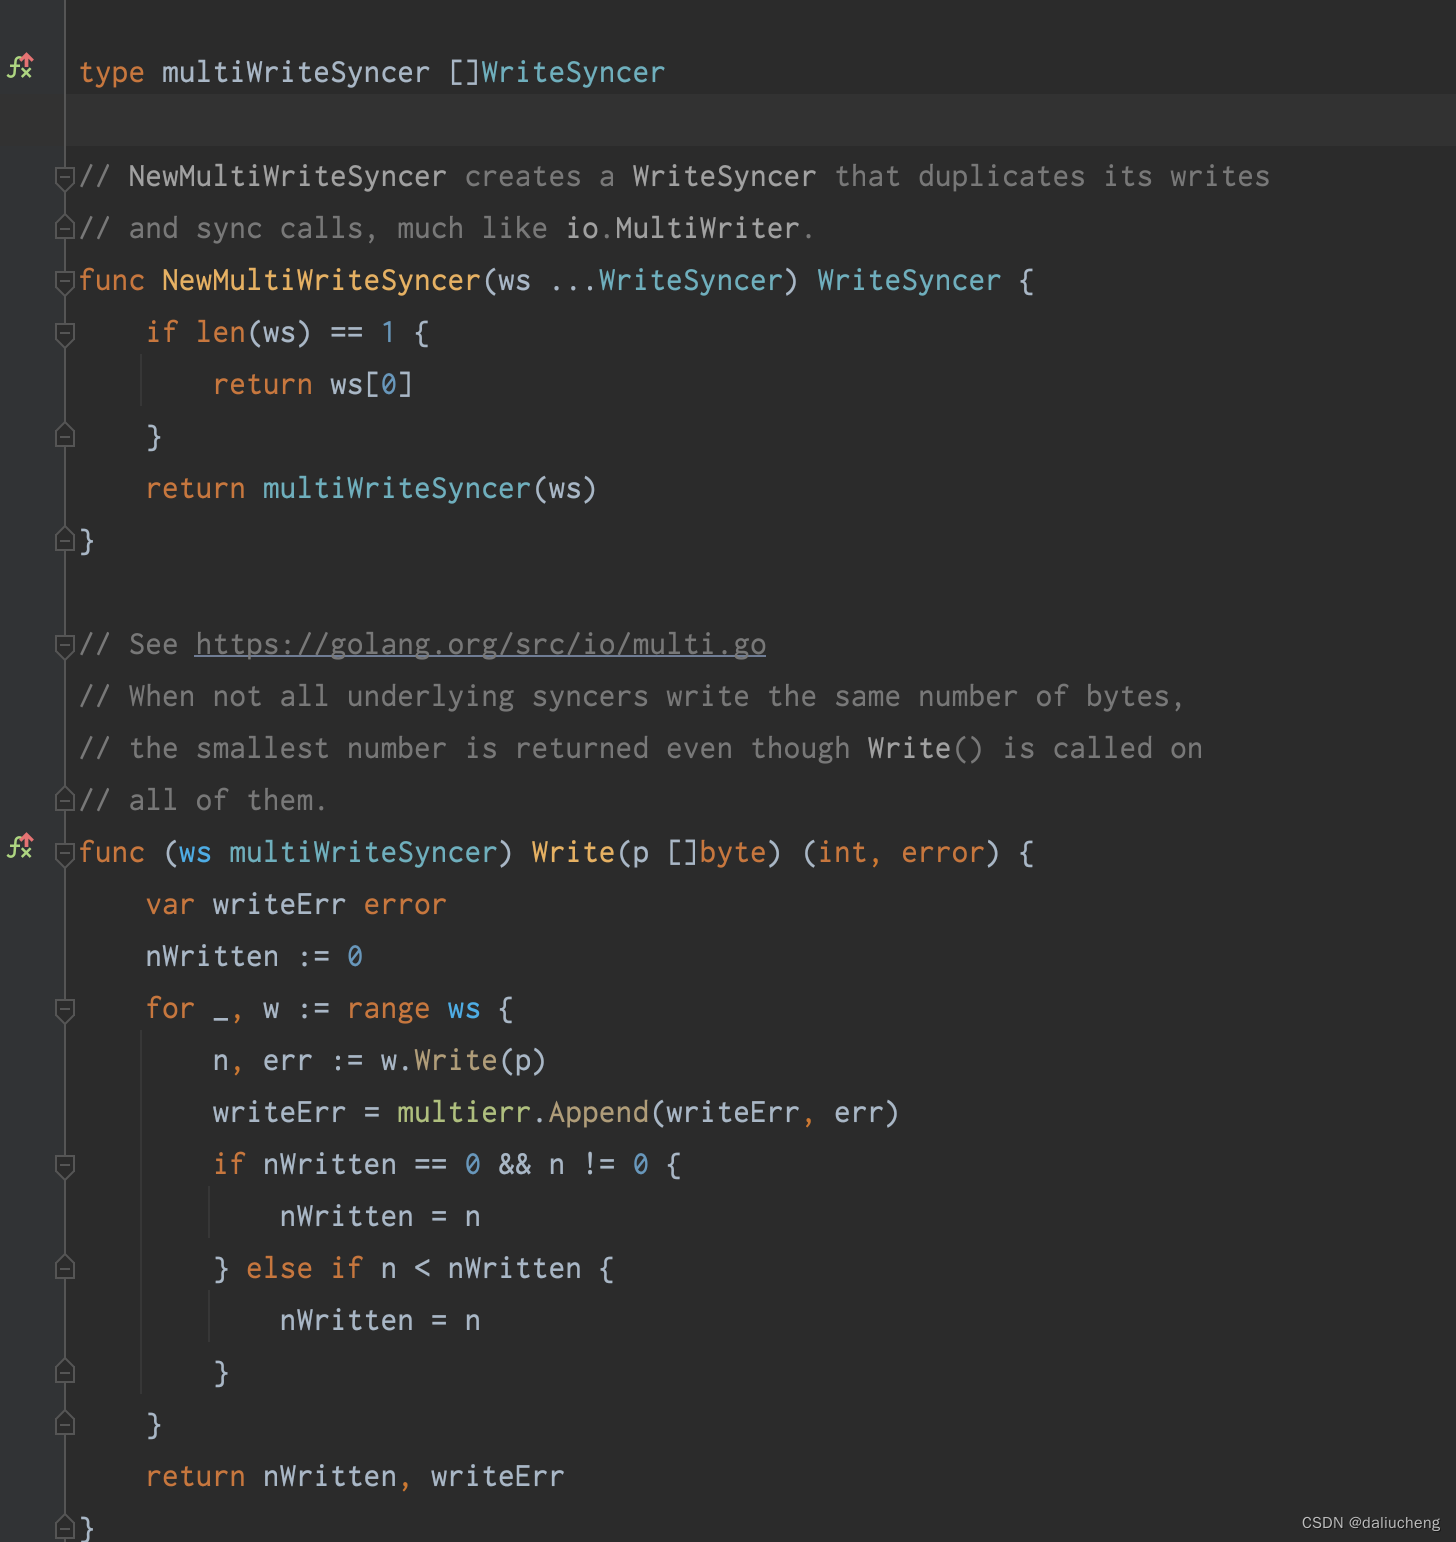Click 'nWritten = n' inside the else-if block
Screen dimensions: 1456x1542
coord(380,1321)
